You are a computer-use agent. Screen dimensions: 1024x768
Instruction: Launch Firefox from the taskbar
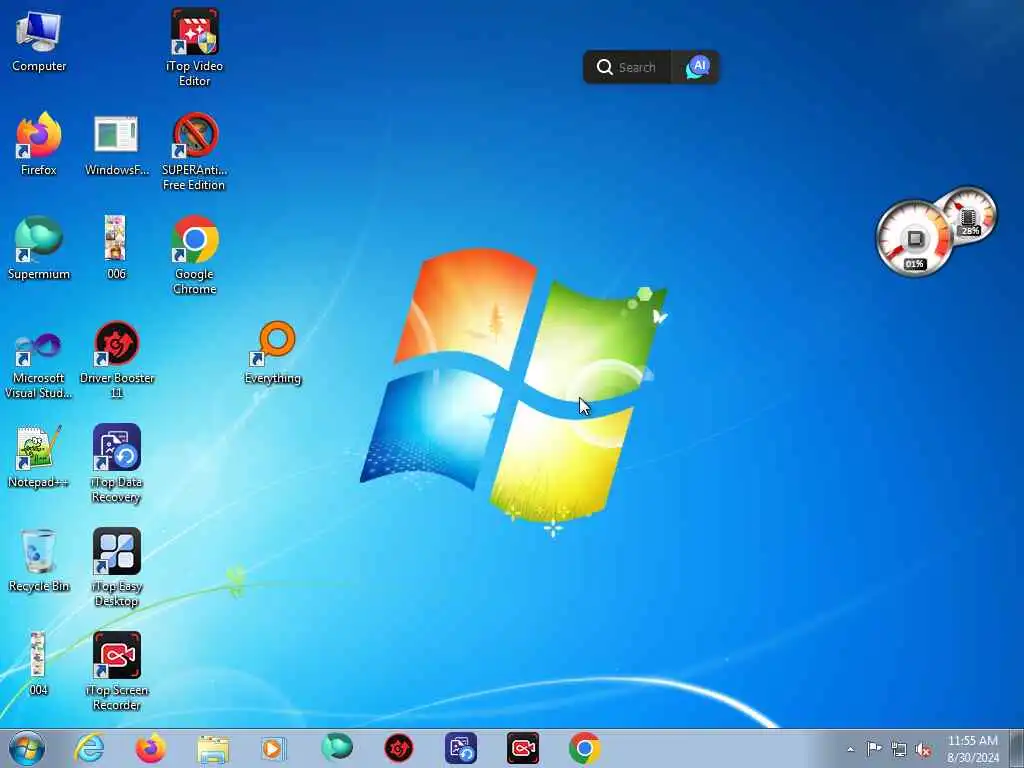(151, 748)
